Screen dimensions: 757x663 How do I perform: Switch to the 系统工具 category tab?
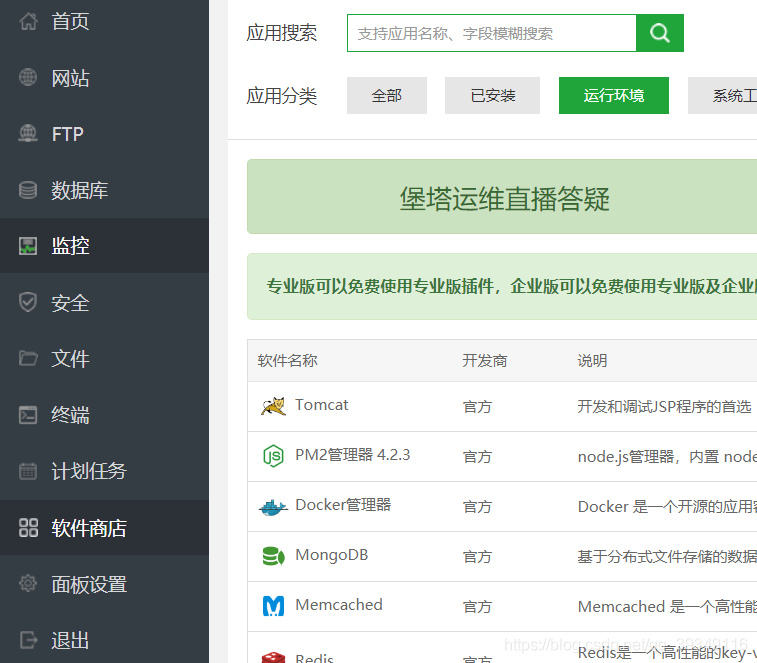click(x=722, y=96)
